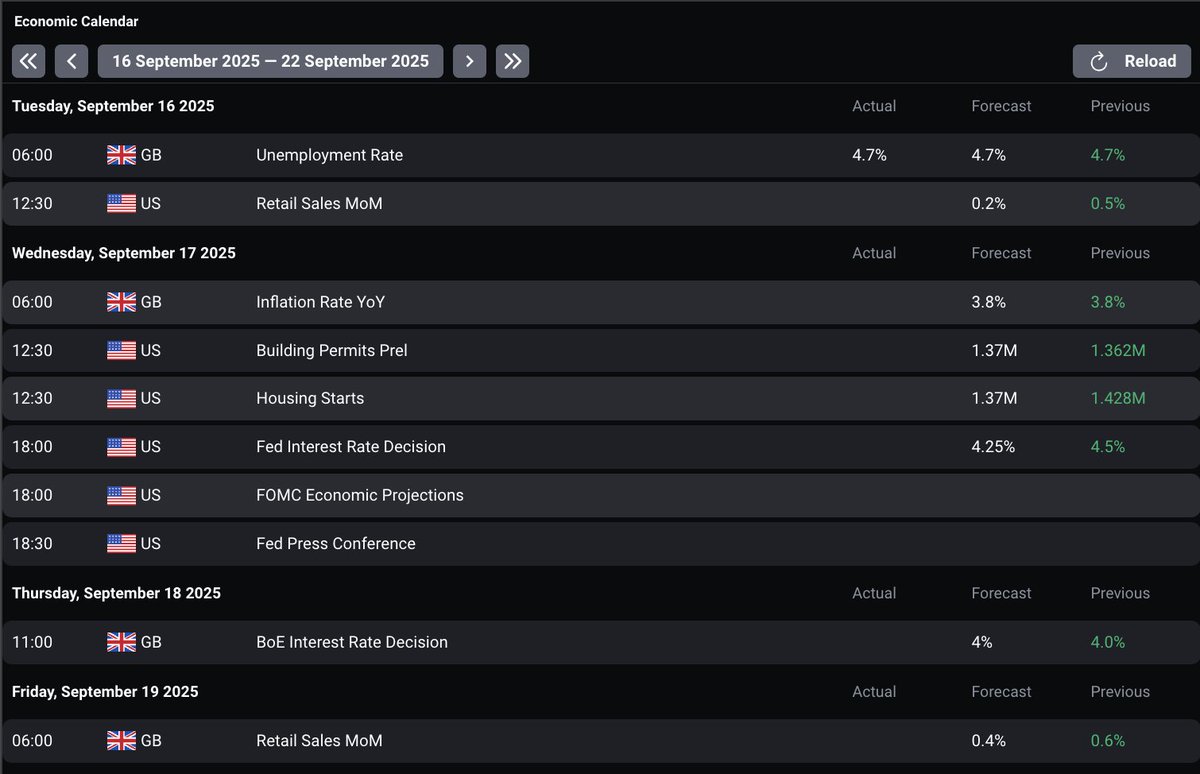1200x774 pixels.
Task: Click US flag on Retail Sales MoM row
Action: pos(121,203)
